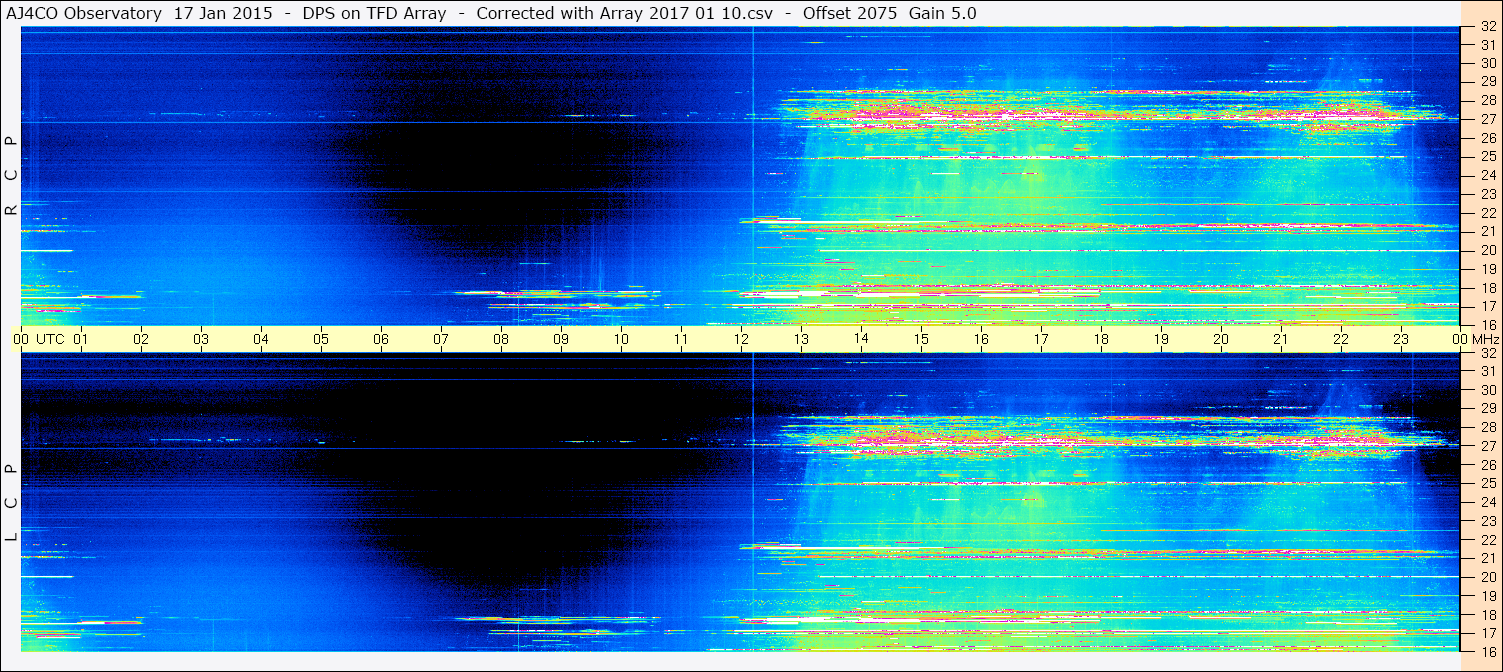Select hour marker 10 on time axis
The image size is (1503, 672).
(621, 339)
